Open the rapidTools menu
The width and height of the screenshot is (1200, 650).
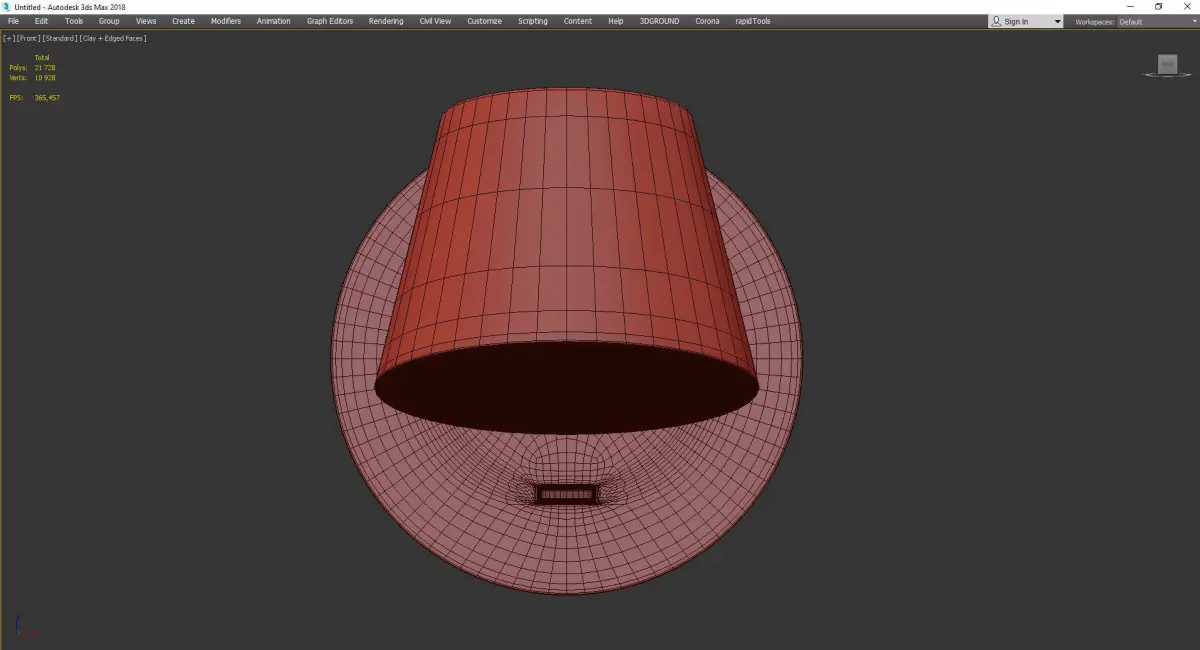751,21
